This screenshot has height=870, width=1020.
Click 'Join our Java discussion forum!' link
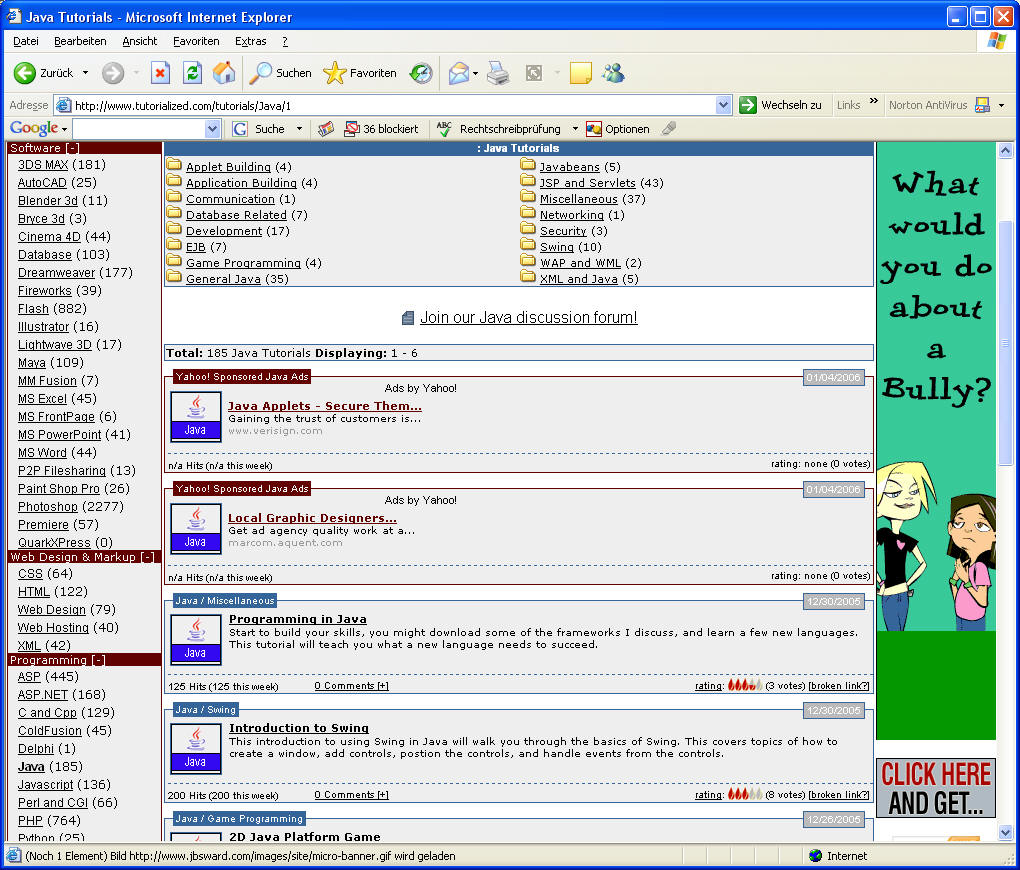point(528,318)
